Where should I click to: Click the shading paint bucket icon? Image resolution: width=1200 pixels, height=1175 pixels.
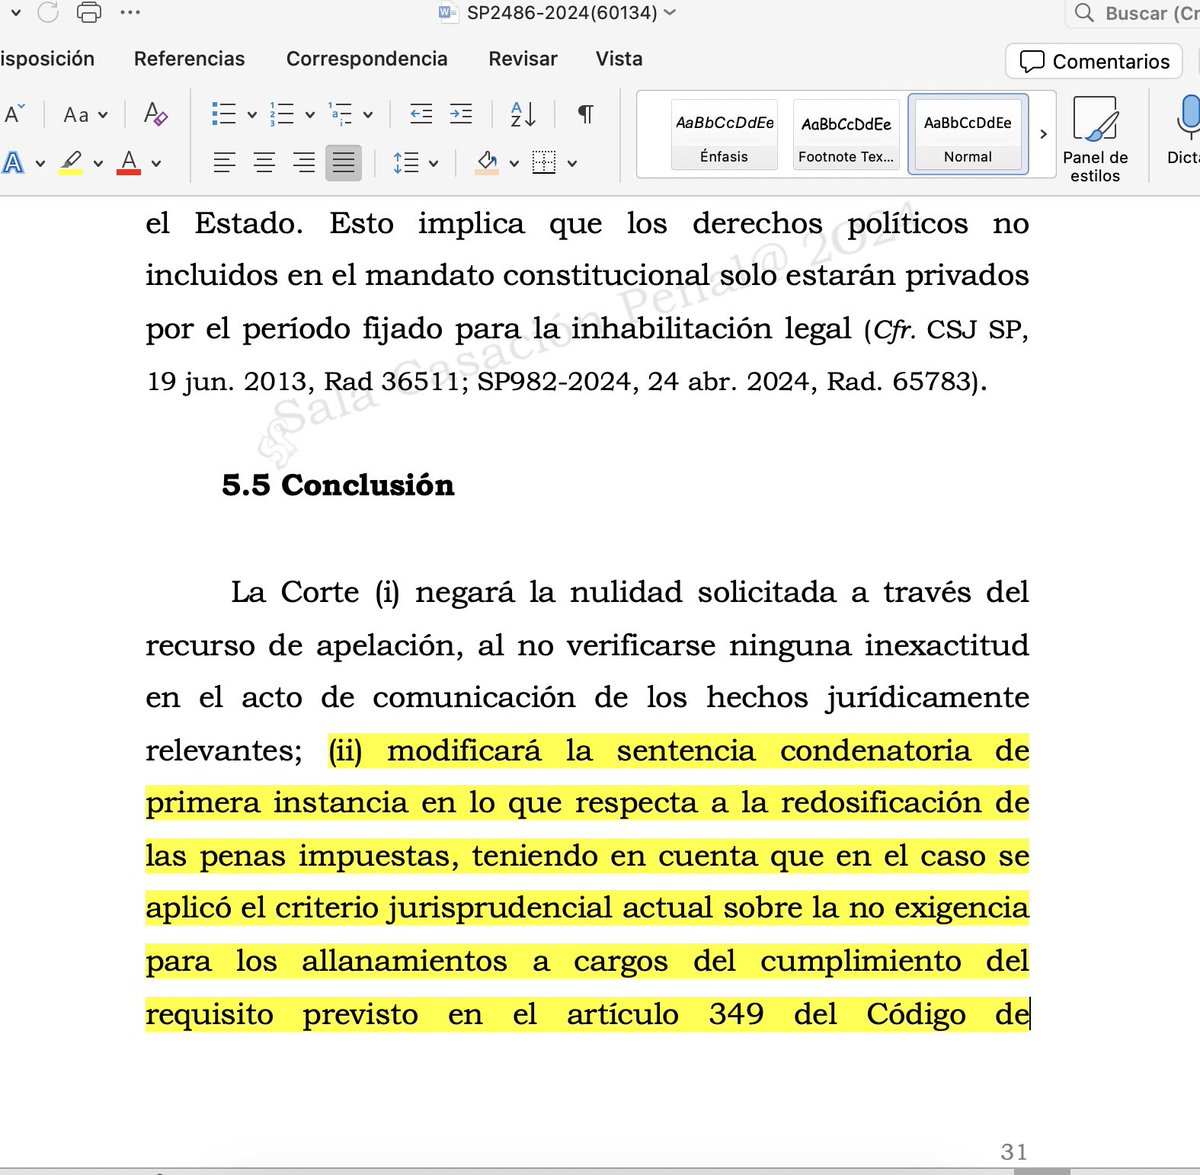coord(487,162)
